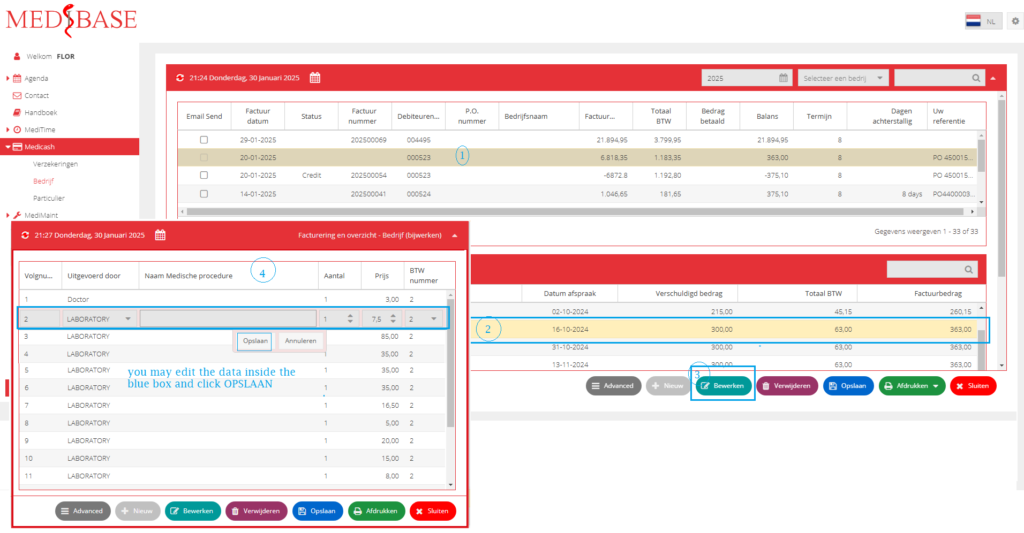1024x533 pixels.
Task: Click the Bewerken button in the main toolbar
Action: (x=722, y=386)
